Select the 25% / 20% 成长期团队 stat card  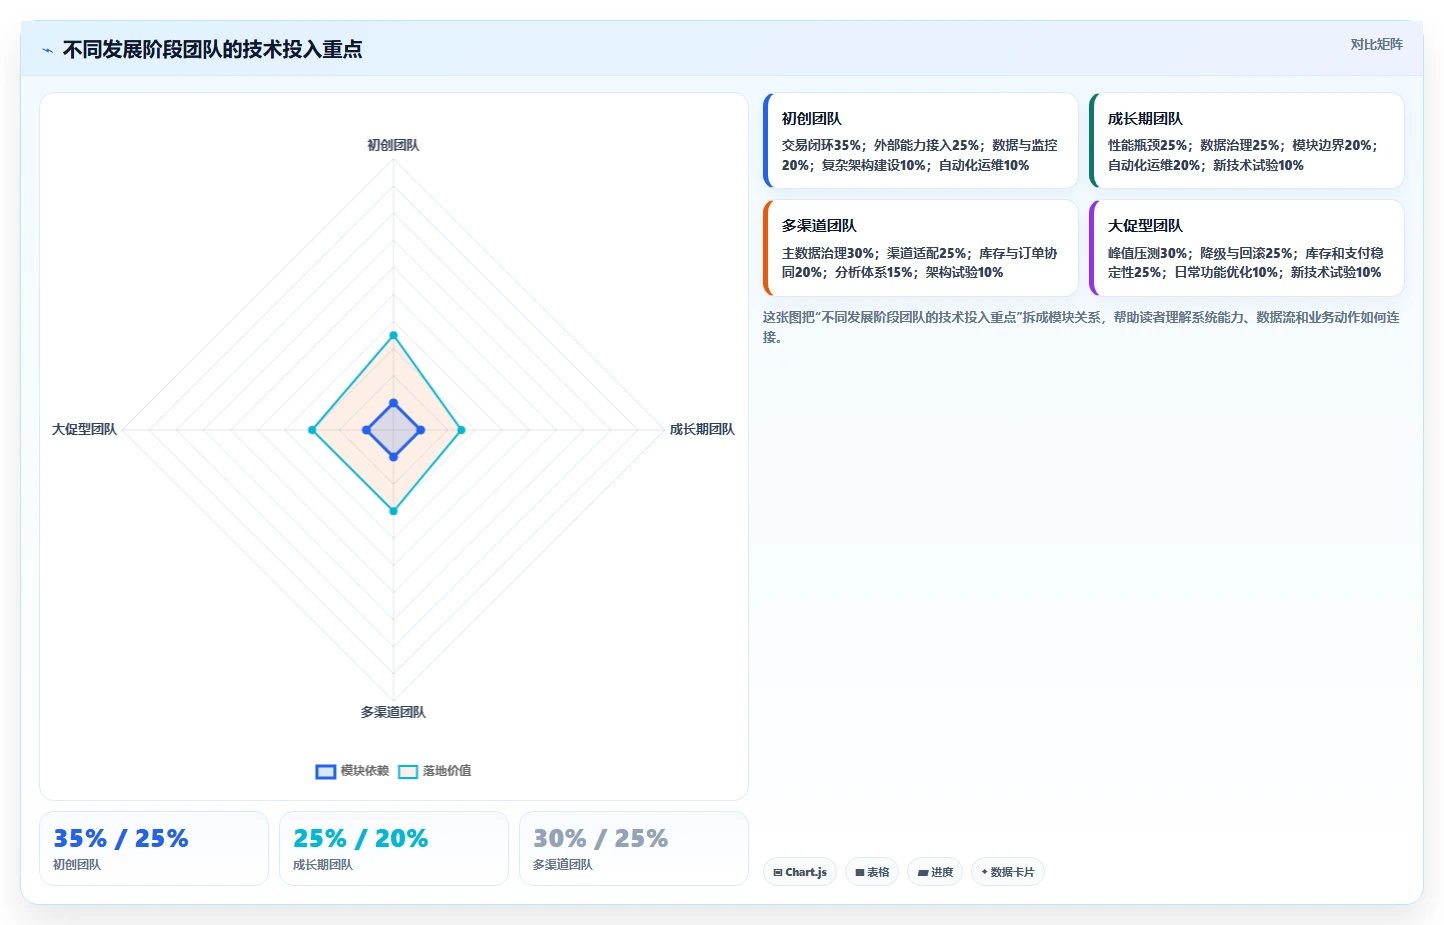pos(394,848)
